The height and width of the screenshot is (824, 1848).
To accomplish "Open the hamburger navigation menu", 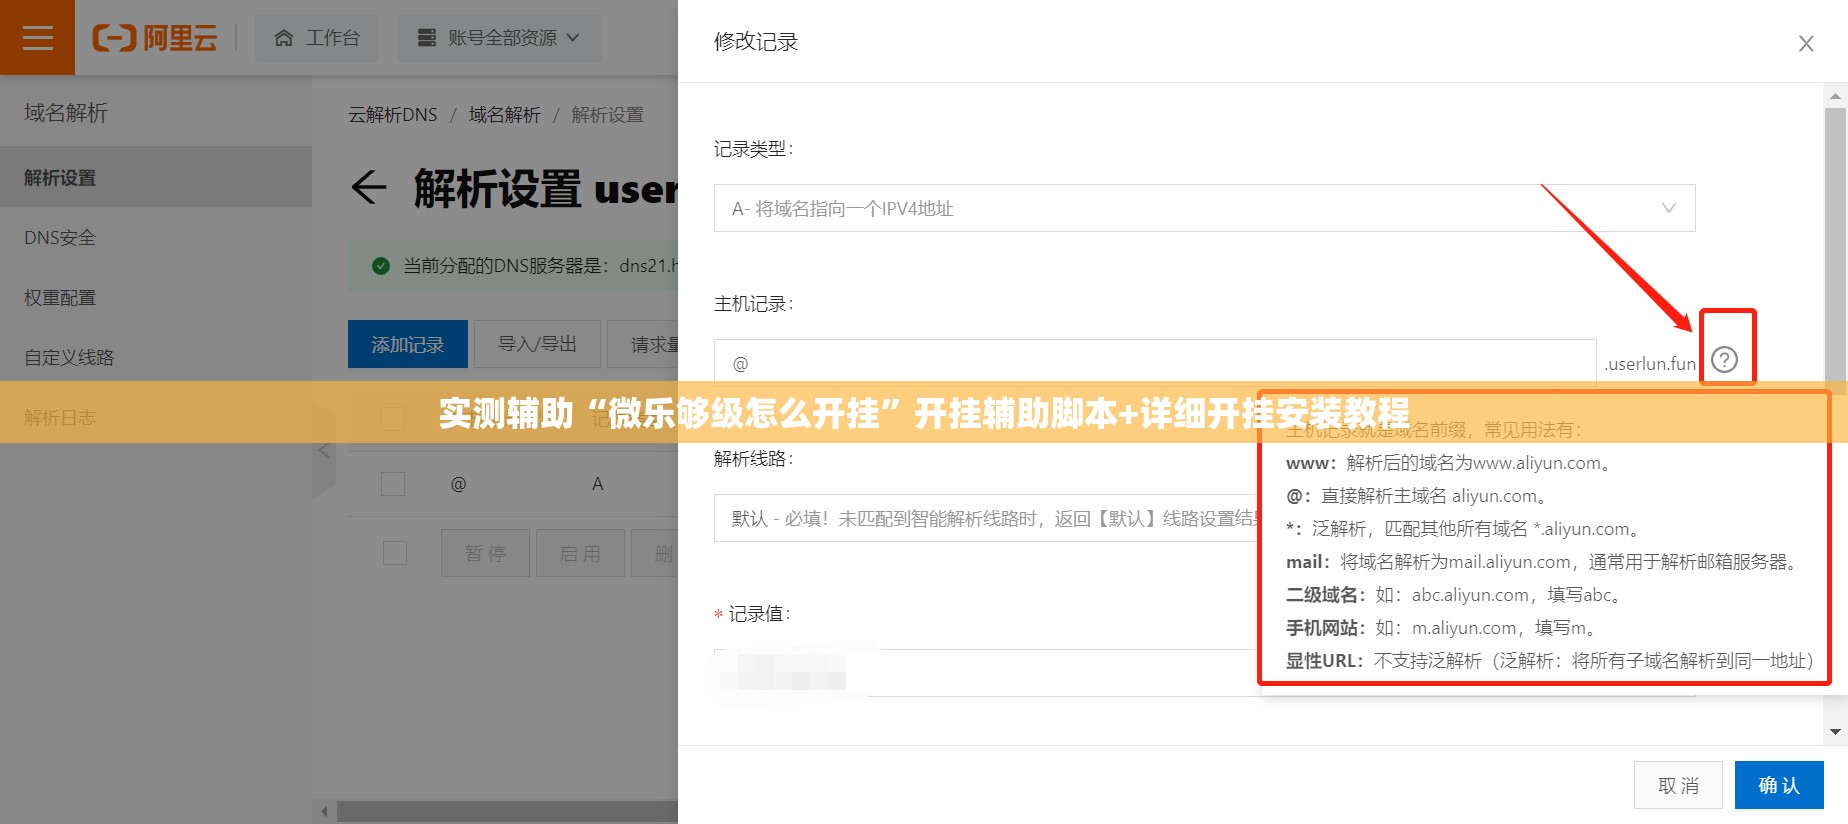I will click(x=37, y=38).
